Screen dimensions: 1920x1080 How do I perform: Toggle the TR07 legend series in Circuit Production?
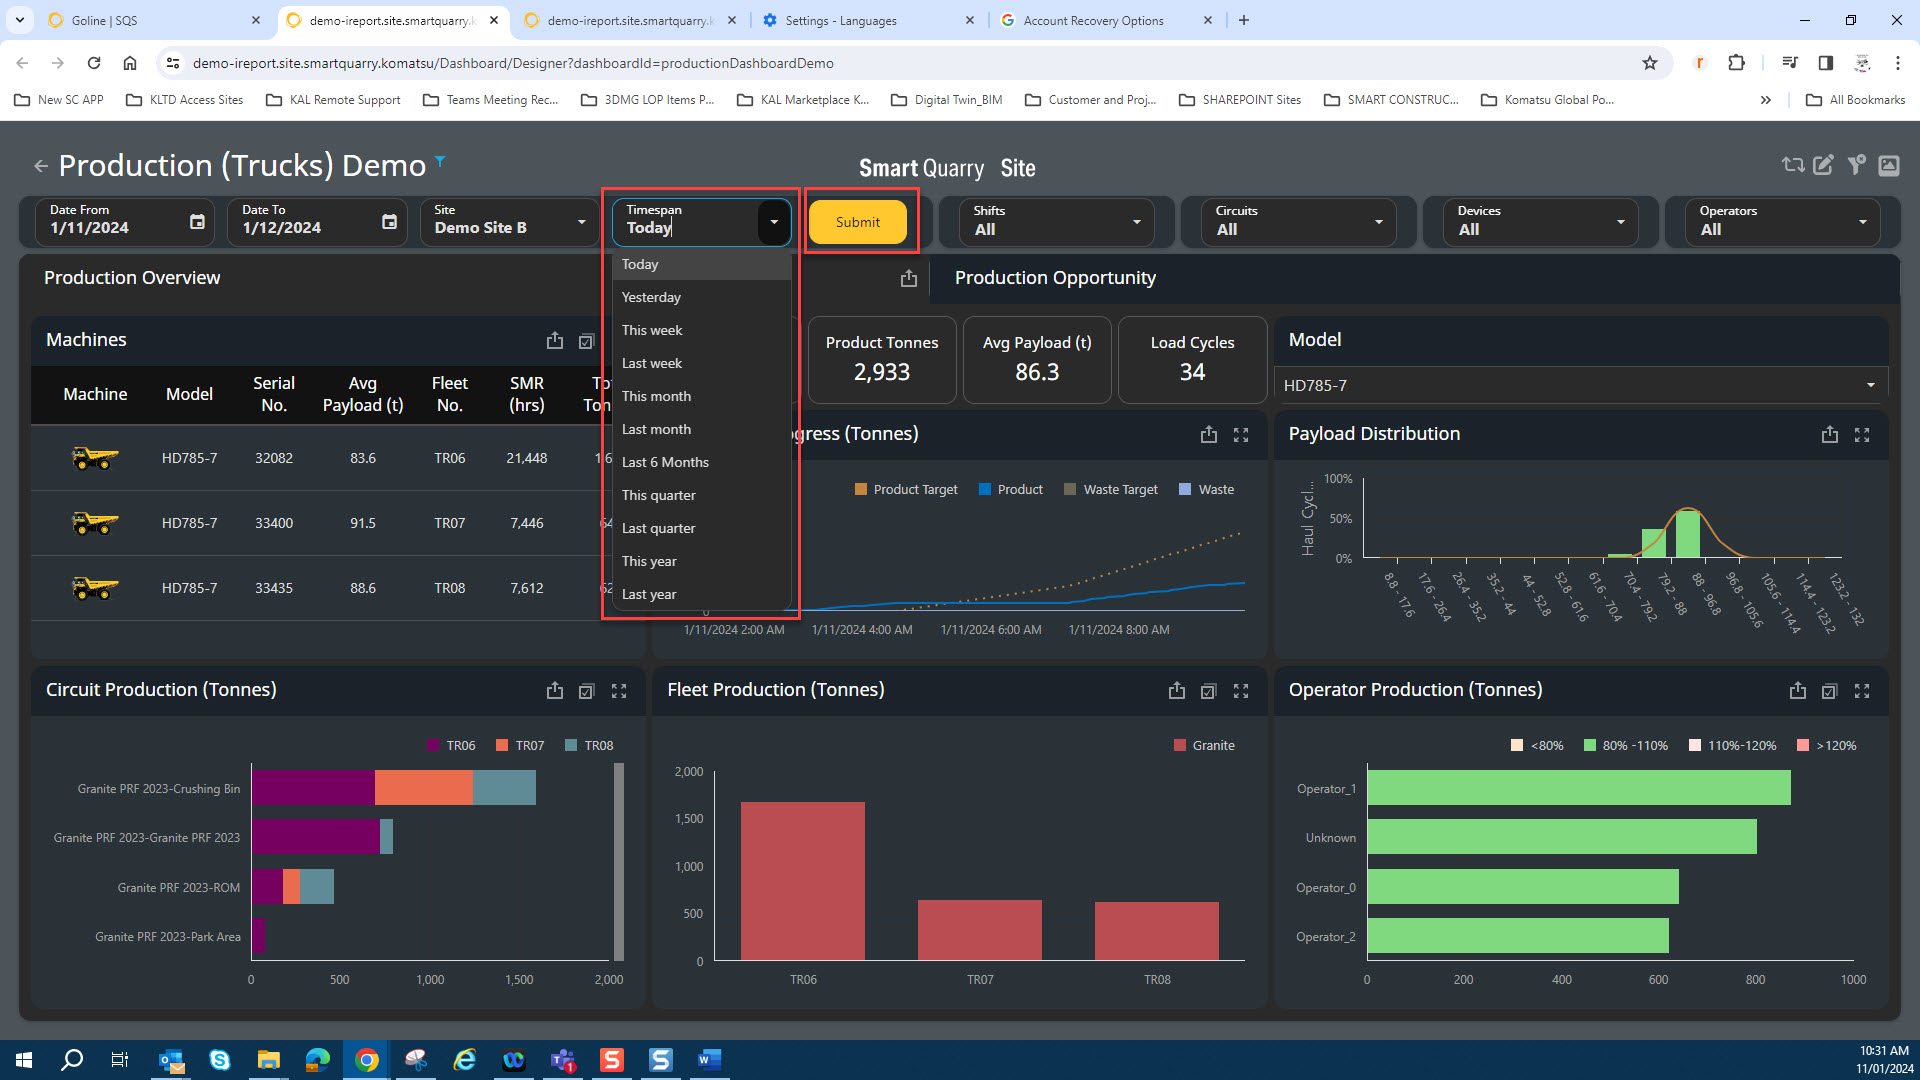520,746
